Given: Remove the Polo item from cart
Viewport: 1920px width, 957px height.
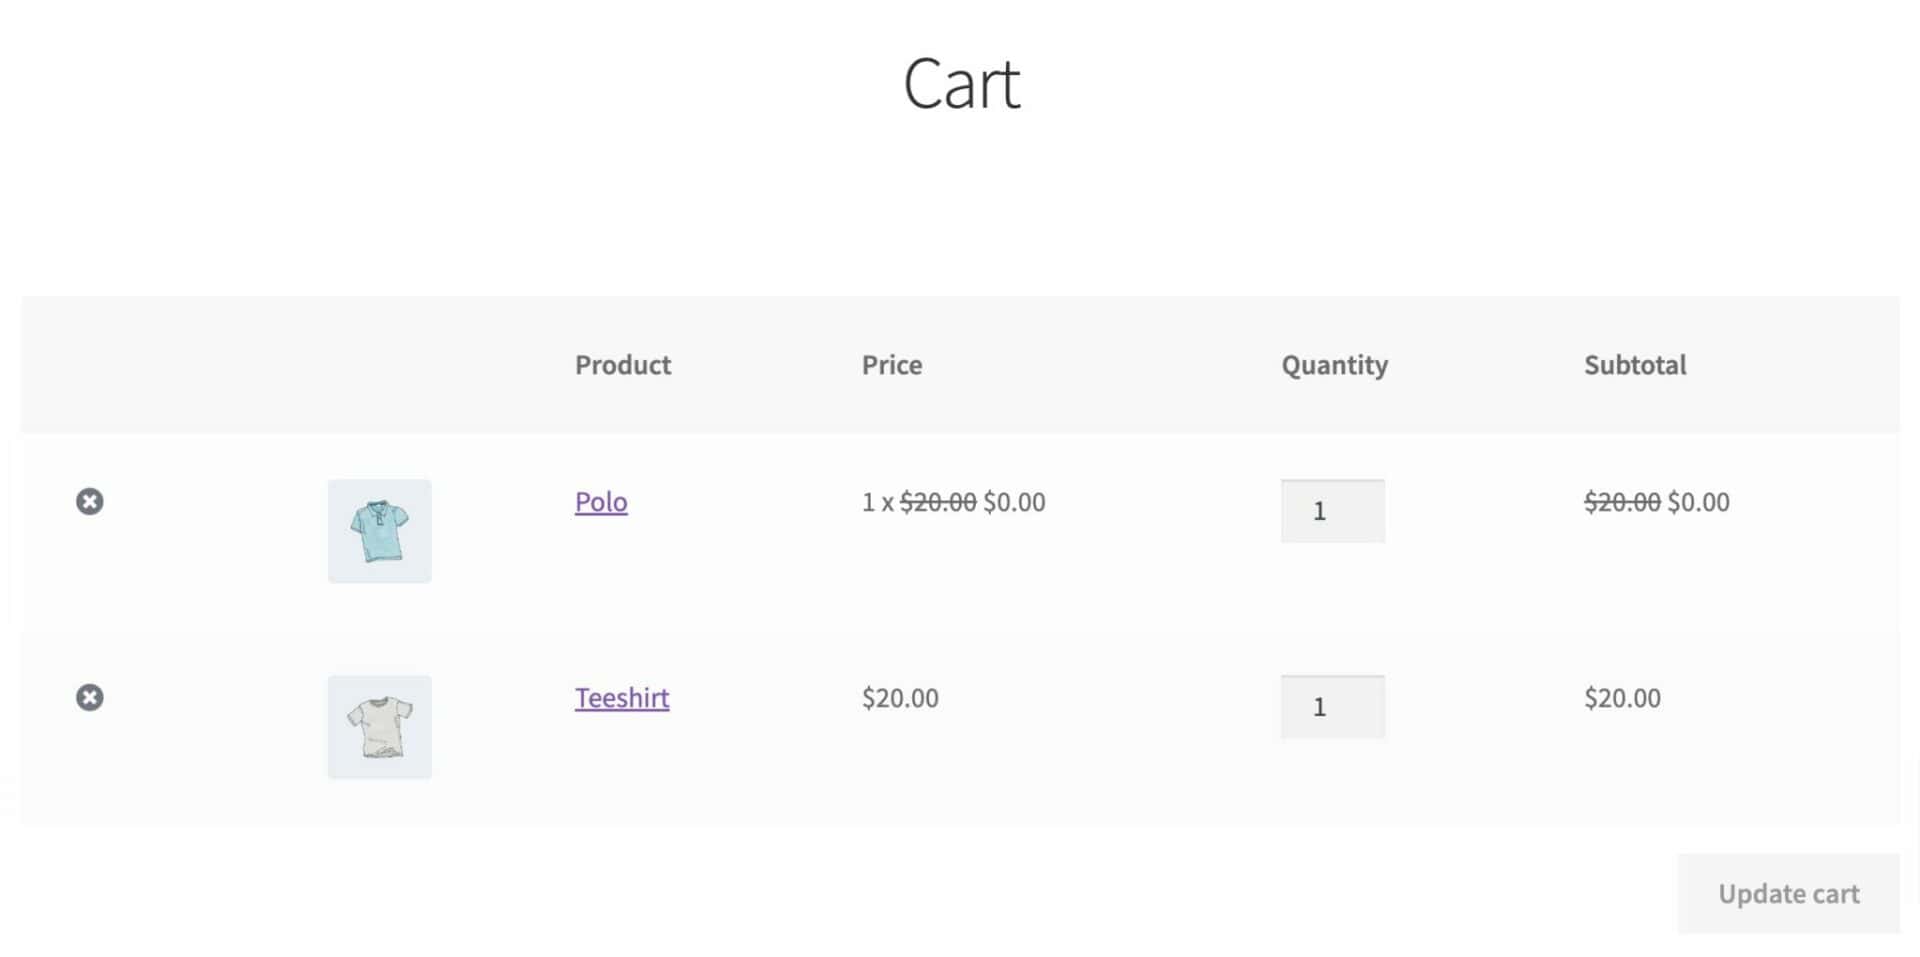Looking at the screenshot, I should pos(90,501).
